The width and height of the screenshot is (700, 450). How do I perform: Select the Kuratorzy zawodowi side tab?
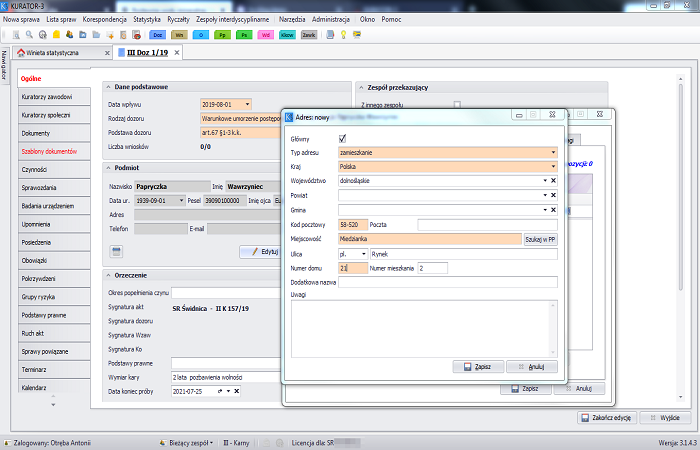54,97
